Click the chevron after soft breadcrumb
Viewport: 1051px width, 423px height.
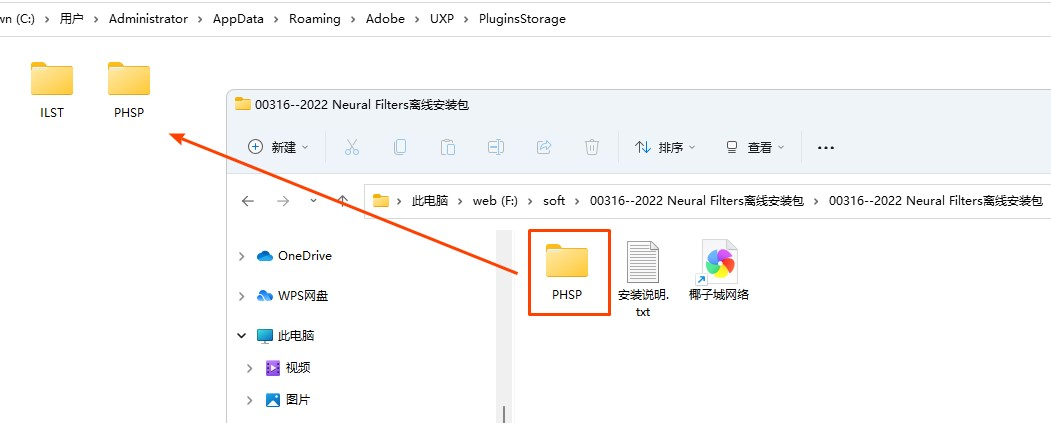click(578, 200)
